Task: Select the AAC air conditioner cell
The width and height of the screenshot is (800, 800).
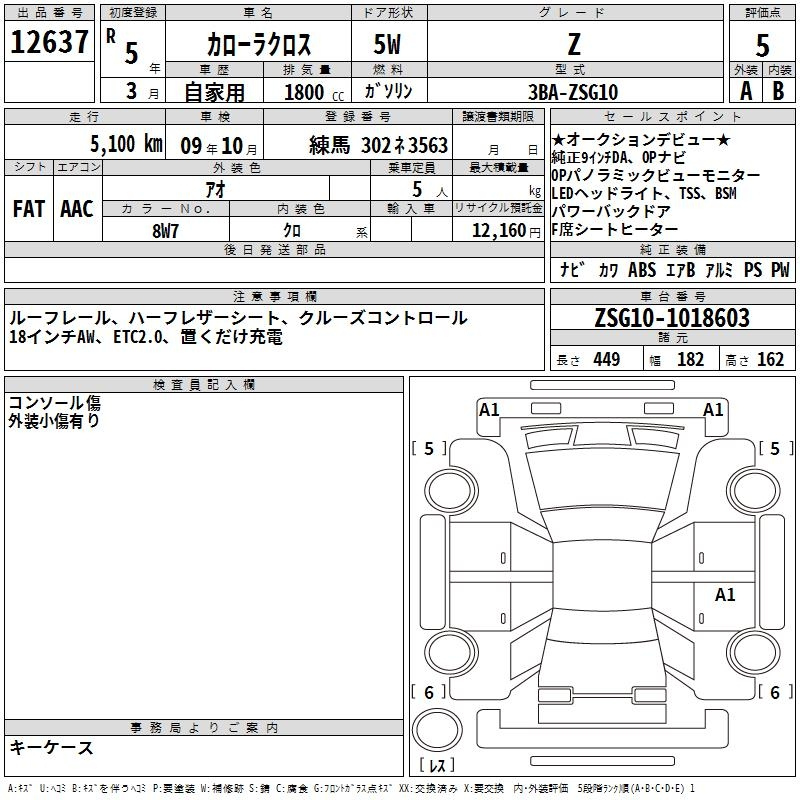Action: click(x=76, y=208)
